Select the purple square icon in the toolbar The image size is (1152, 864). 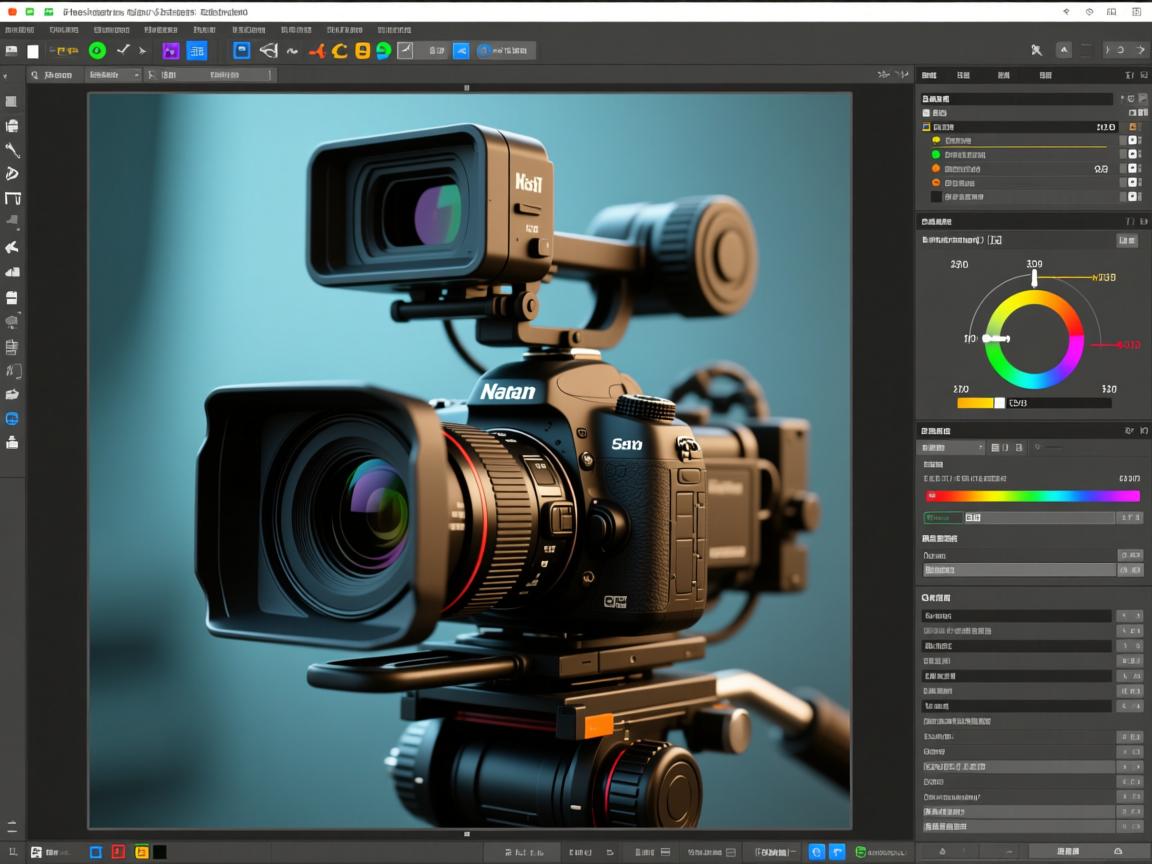(x=170, y=51)
